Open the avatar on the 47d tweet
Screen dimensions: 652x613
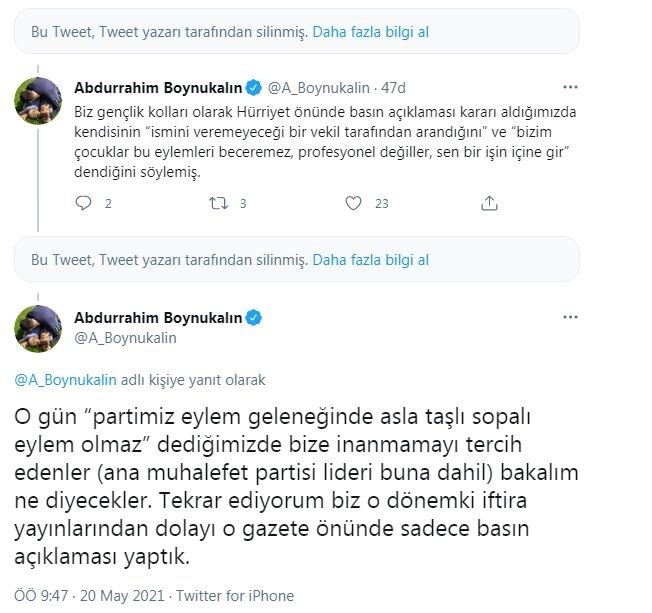[38, 101]
